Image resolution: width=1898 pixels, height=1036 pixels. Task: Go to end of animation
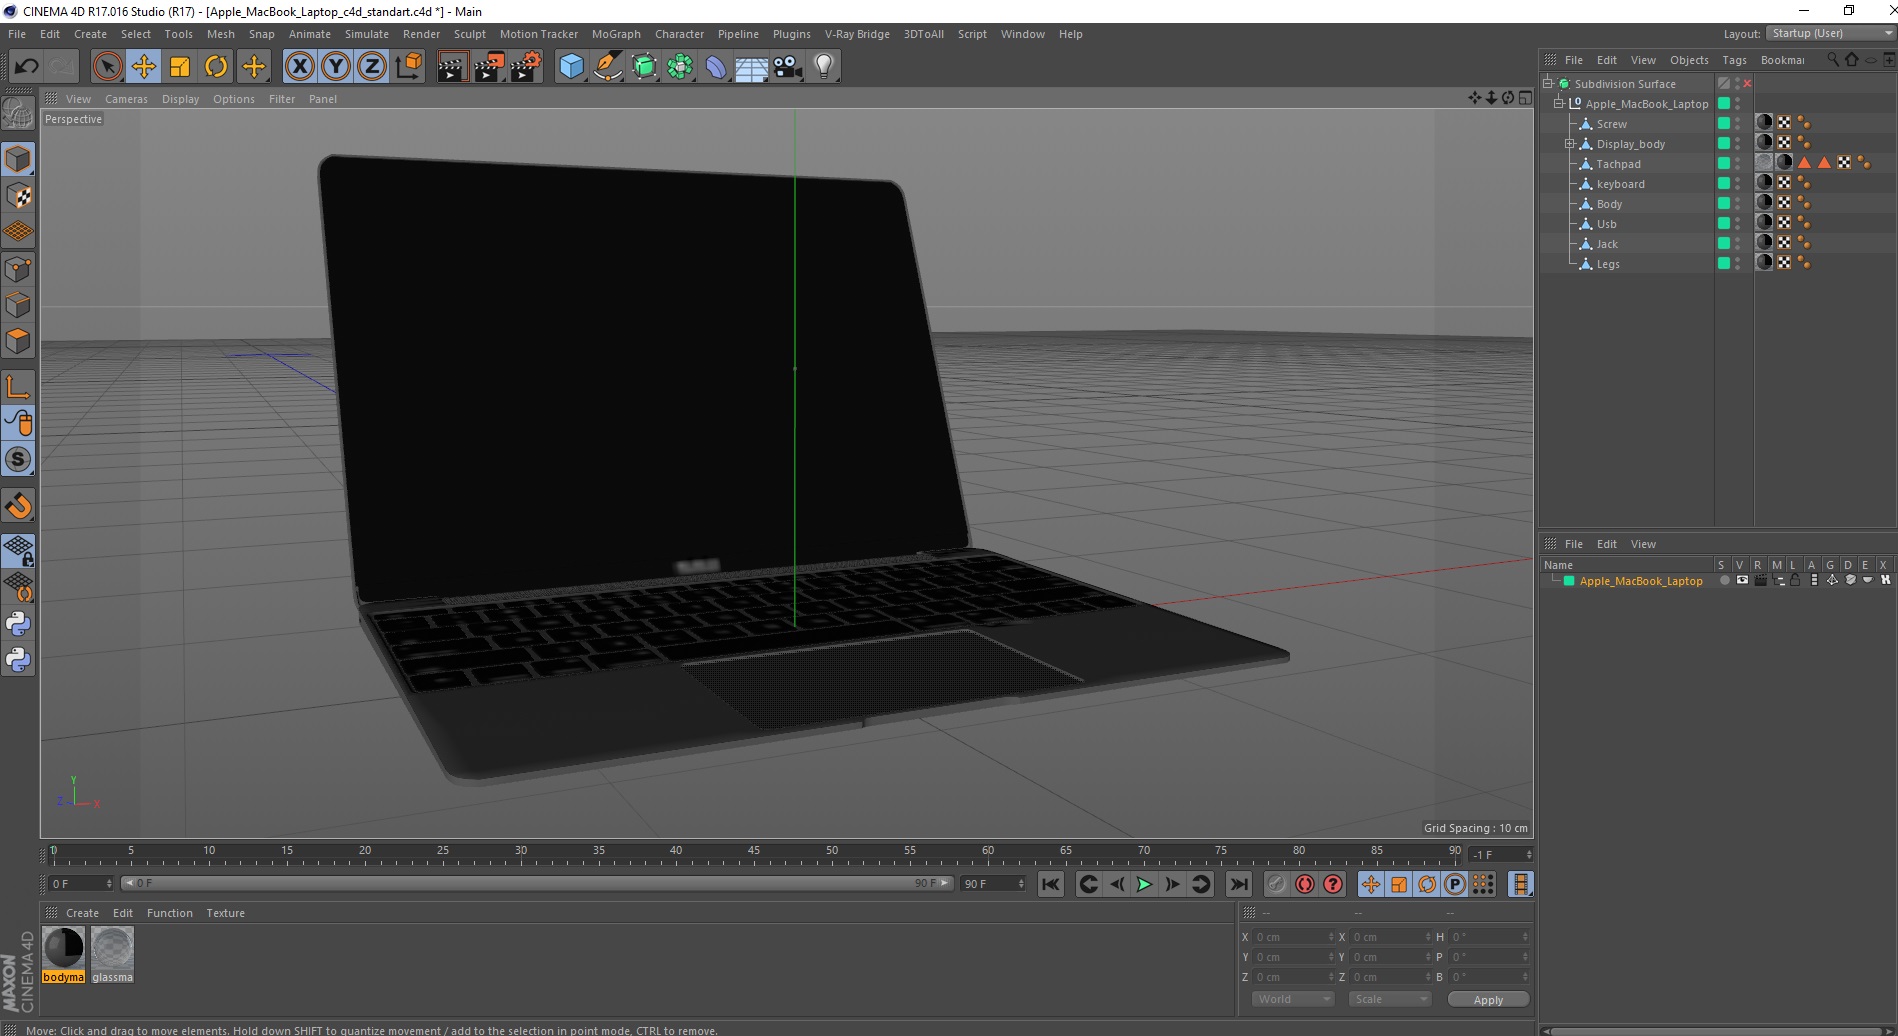(1238, 884)
